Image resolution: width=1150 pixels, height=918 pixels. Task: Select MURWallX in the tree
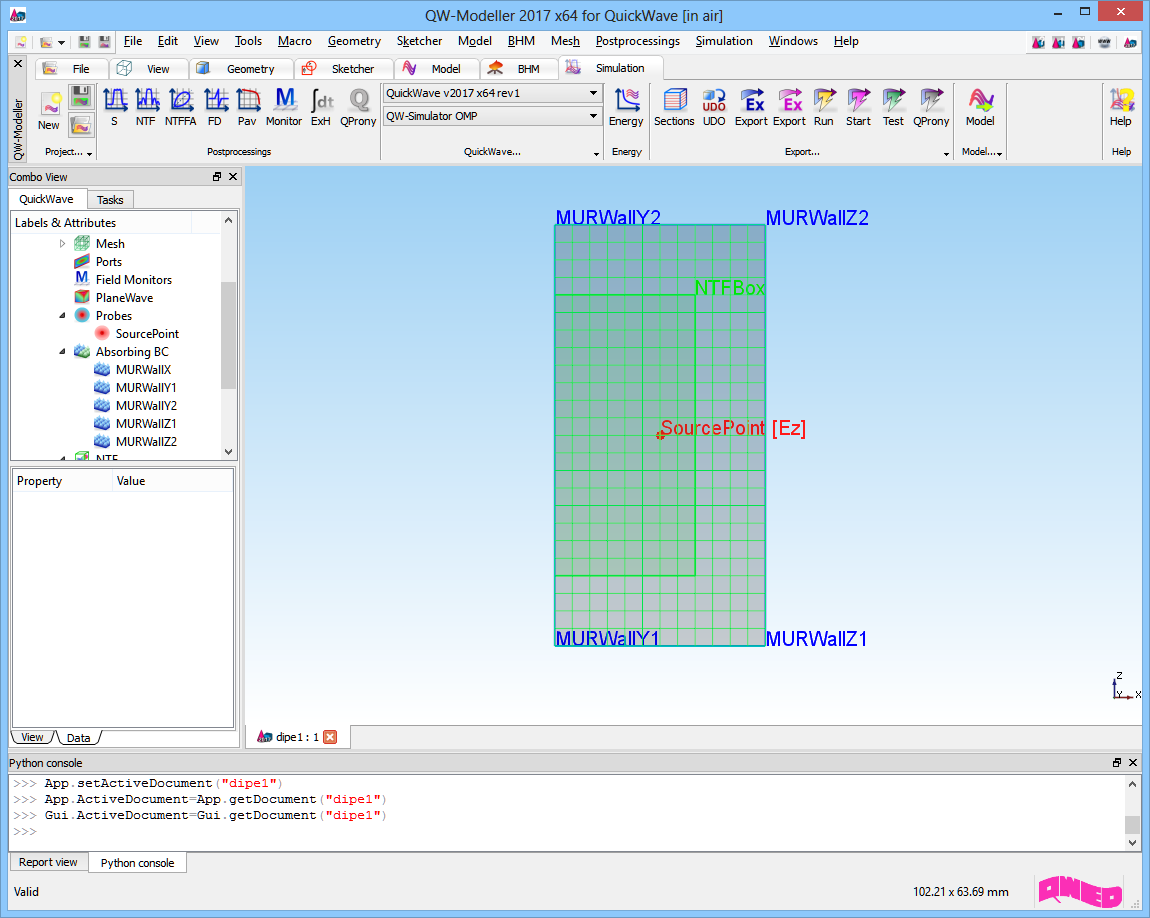[x=143, y=370]
